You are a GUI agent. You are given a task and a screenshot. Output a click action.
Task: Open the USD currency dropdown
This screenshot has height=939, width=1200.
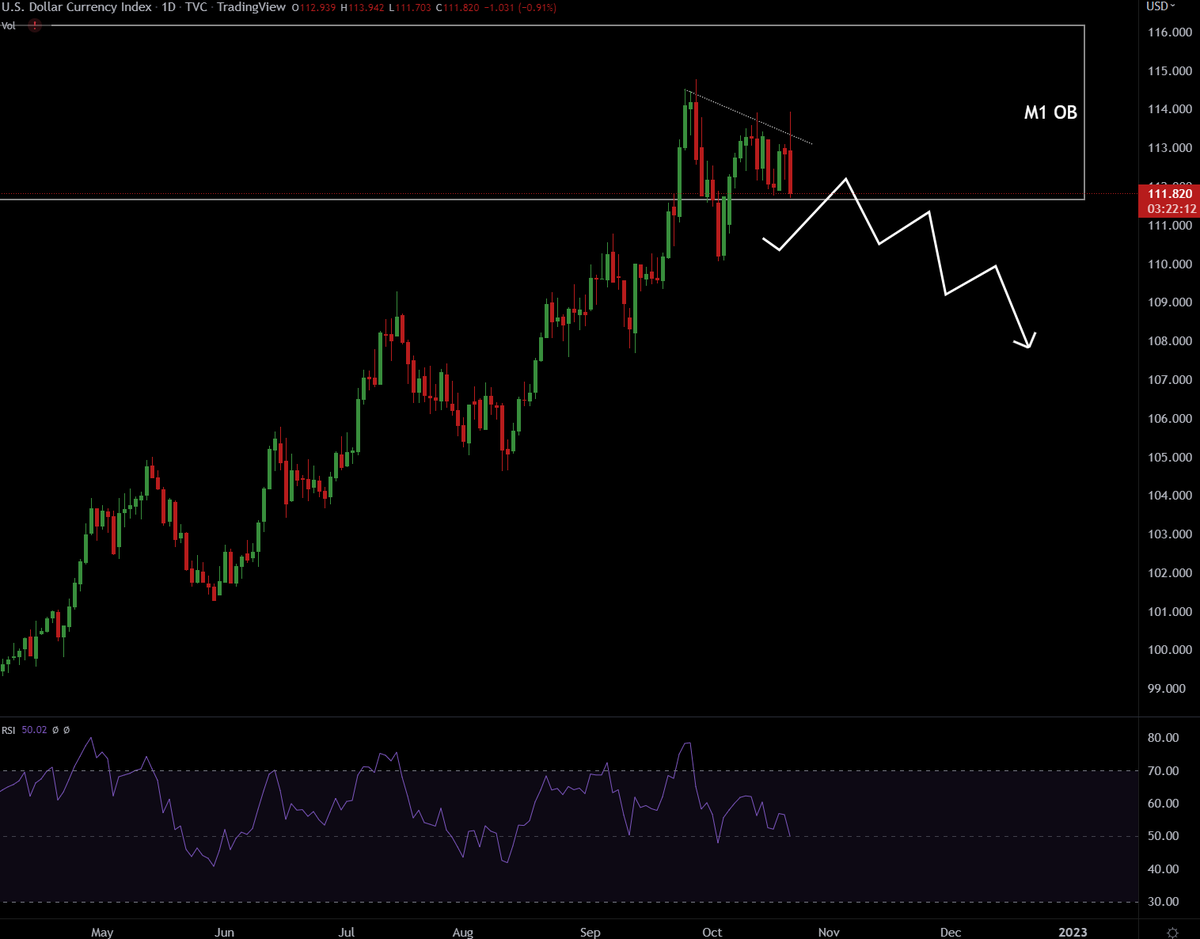1160,7
